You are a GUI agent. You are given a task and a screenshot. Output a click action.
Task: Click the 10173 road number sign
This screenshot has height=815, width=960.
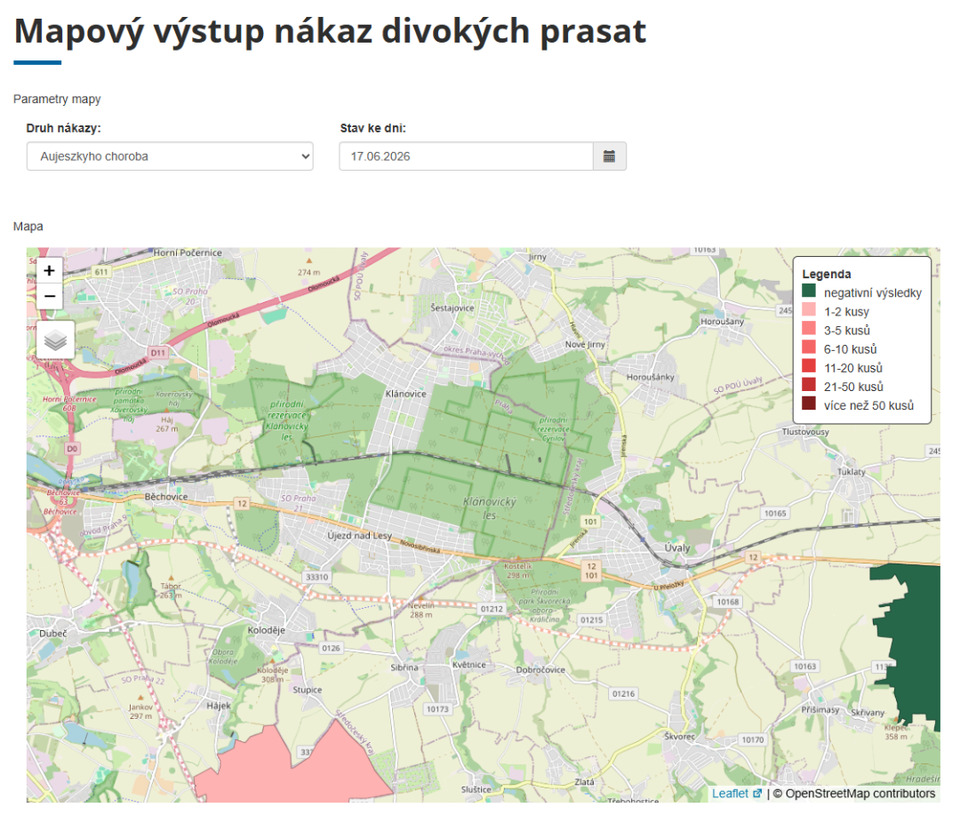437,709
